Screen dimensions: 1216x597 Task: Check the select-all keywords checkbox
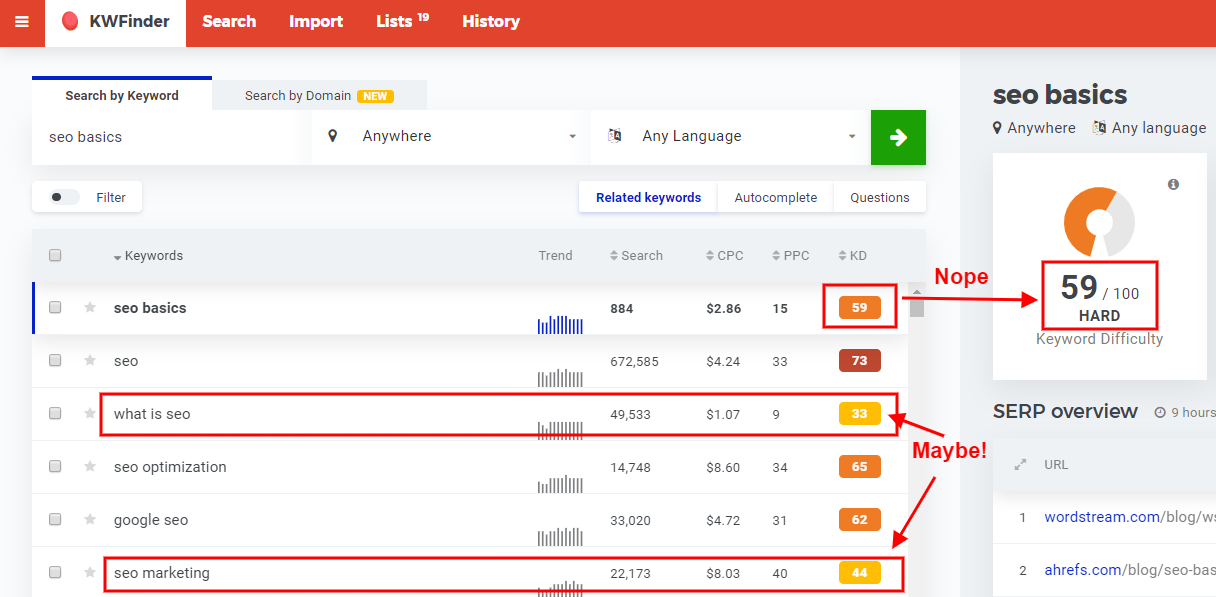(55, 256)
